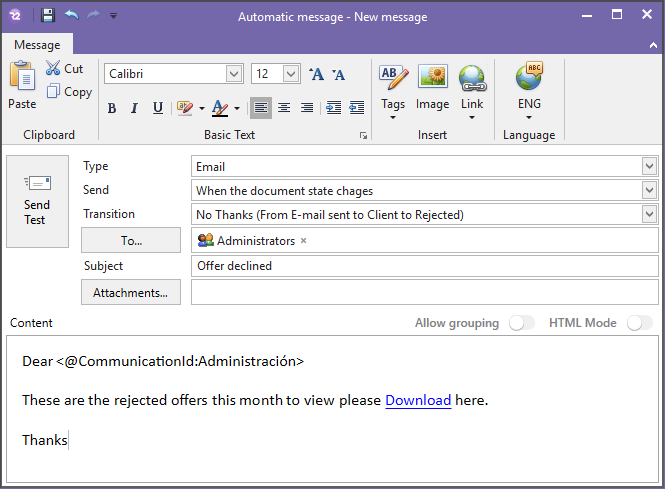Viewport: 665px width, 489px height.
Task: Shrink font size
Action: tap(338, 75)
